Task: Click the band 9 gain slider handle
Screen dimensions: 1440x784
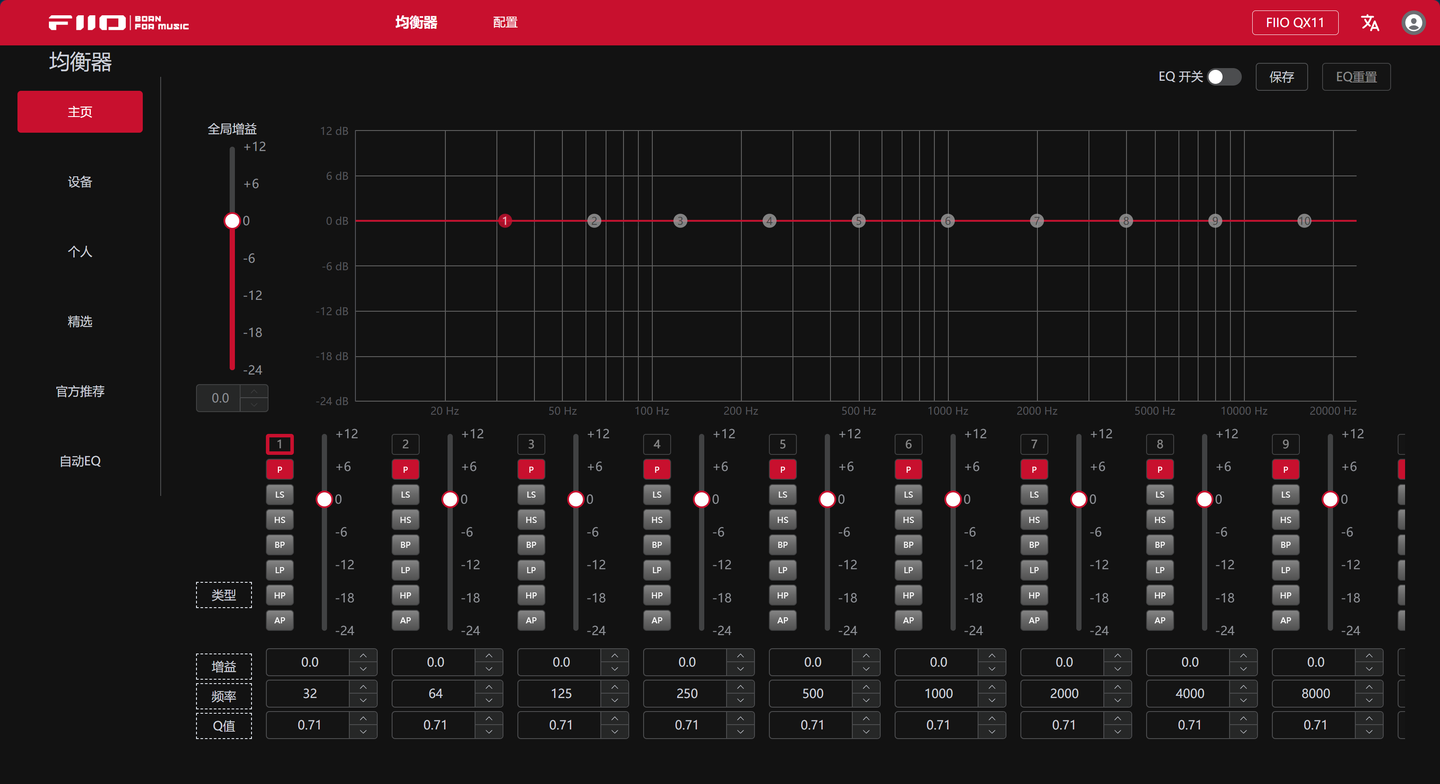Action: click(x=1330, y=499)
